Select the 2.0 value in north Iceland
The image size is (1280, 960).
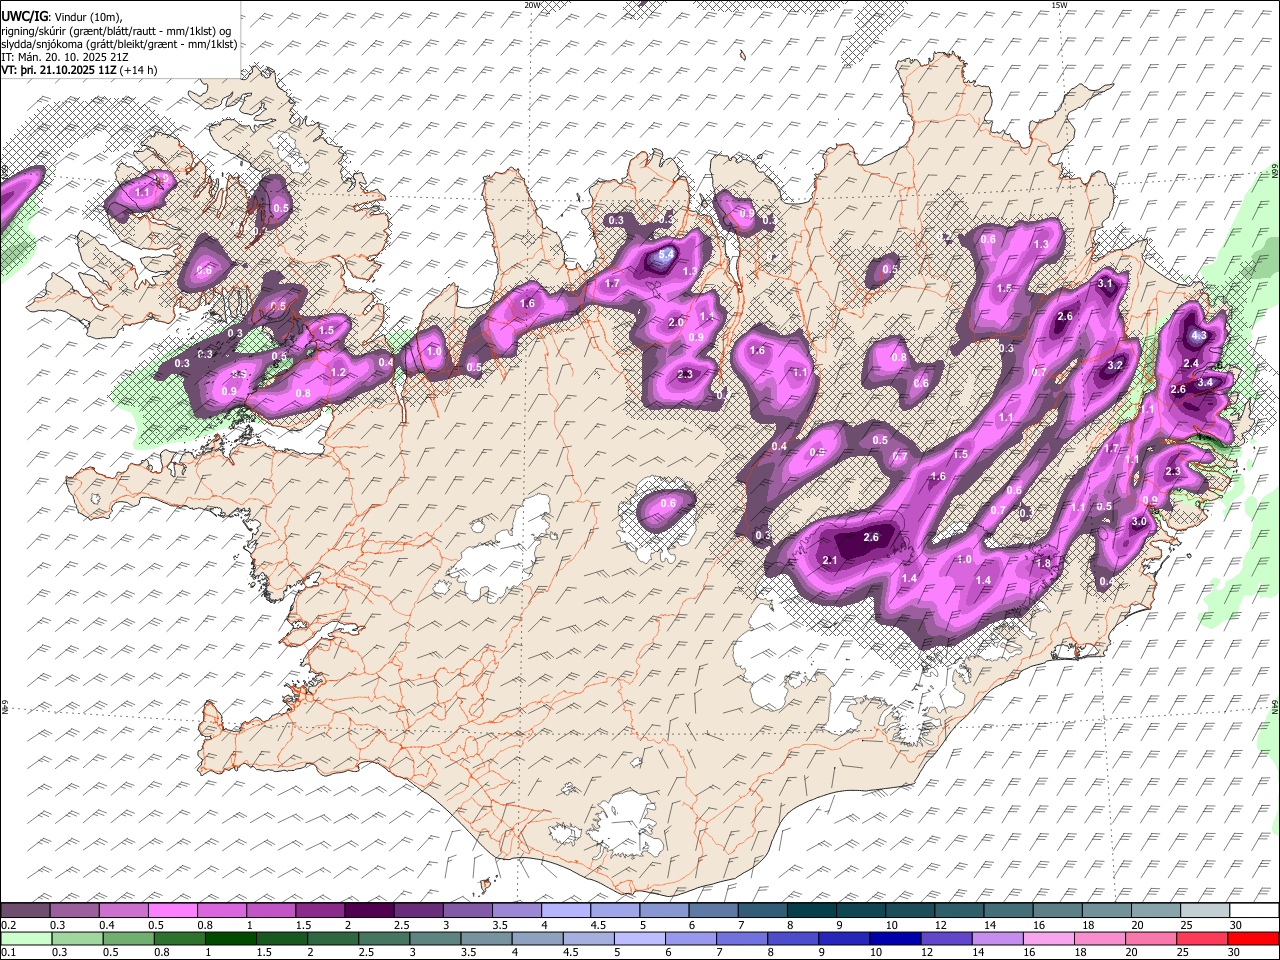[x=676, y=323]
